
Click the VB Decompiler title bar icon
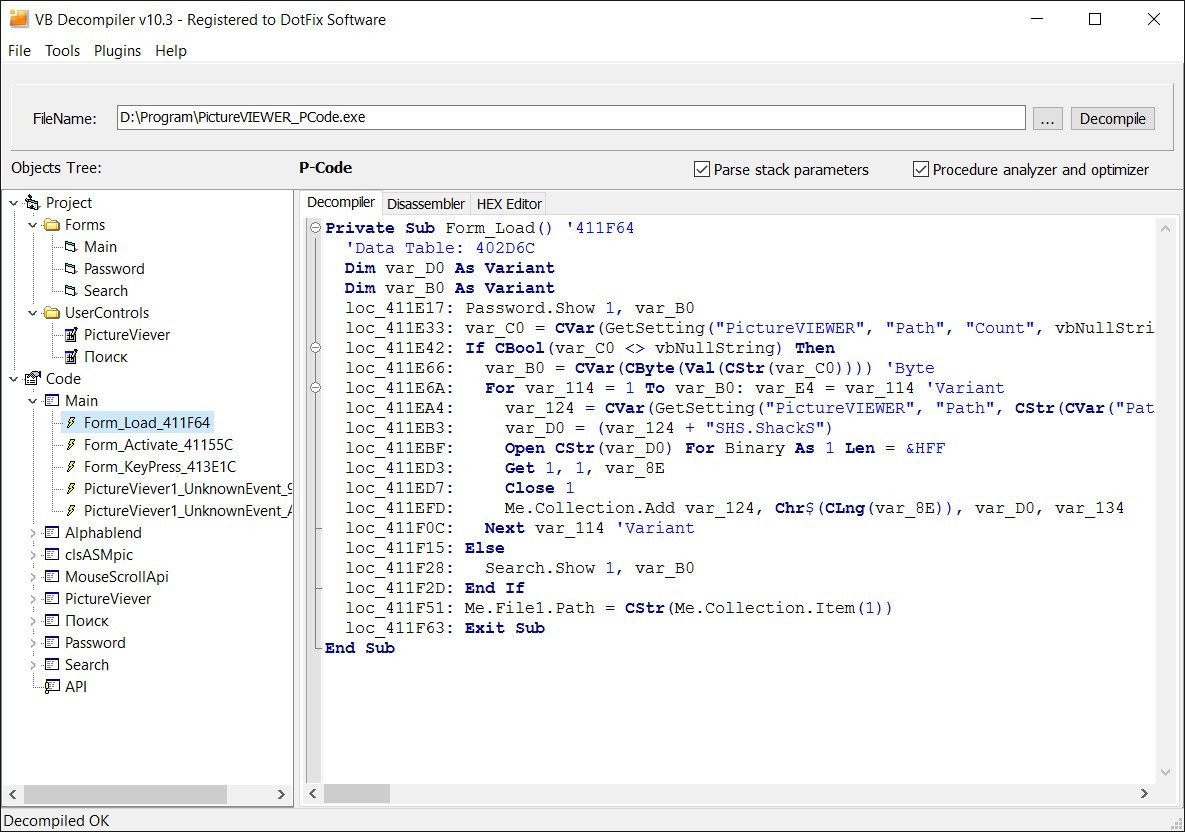coord(20,18)
